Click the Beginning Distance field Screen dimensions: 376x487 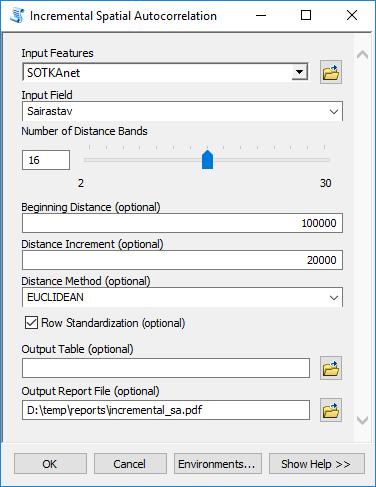coord(182,223)
